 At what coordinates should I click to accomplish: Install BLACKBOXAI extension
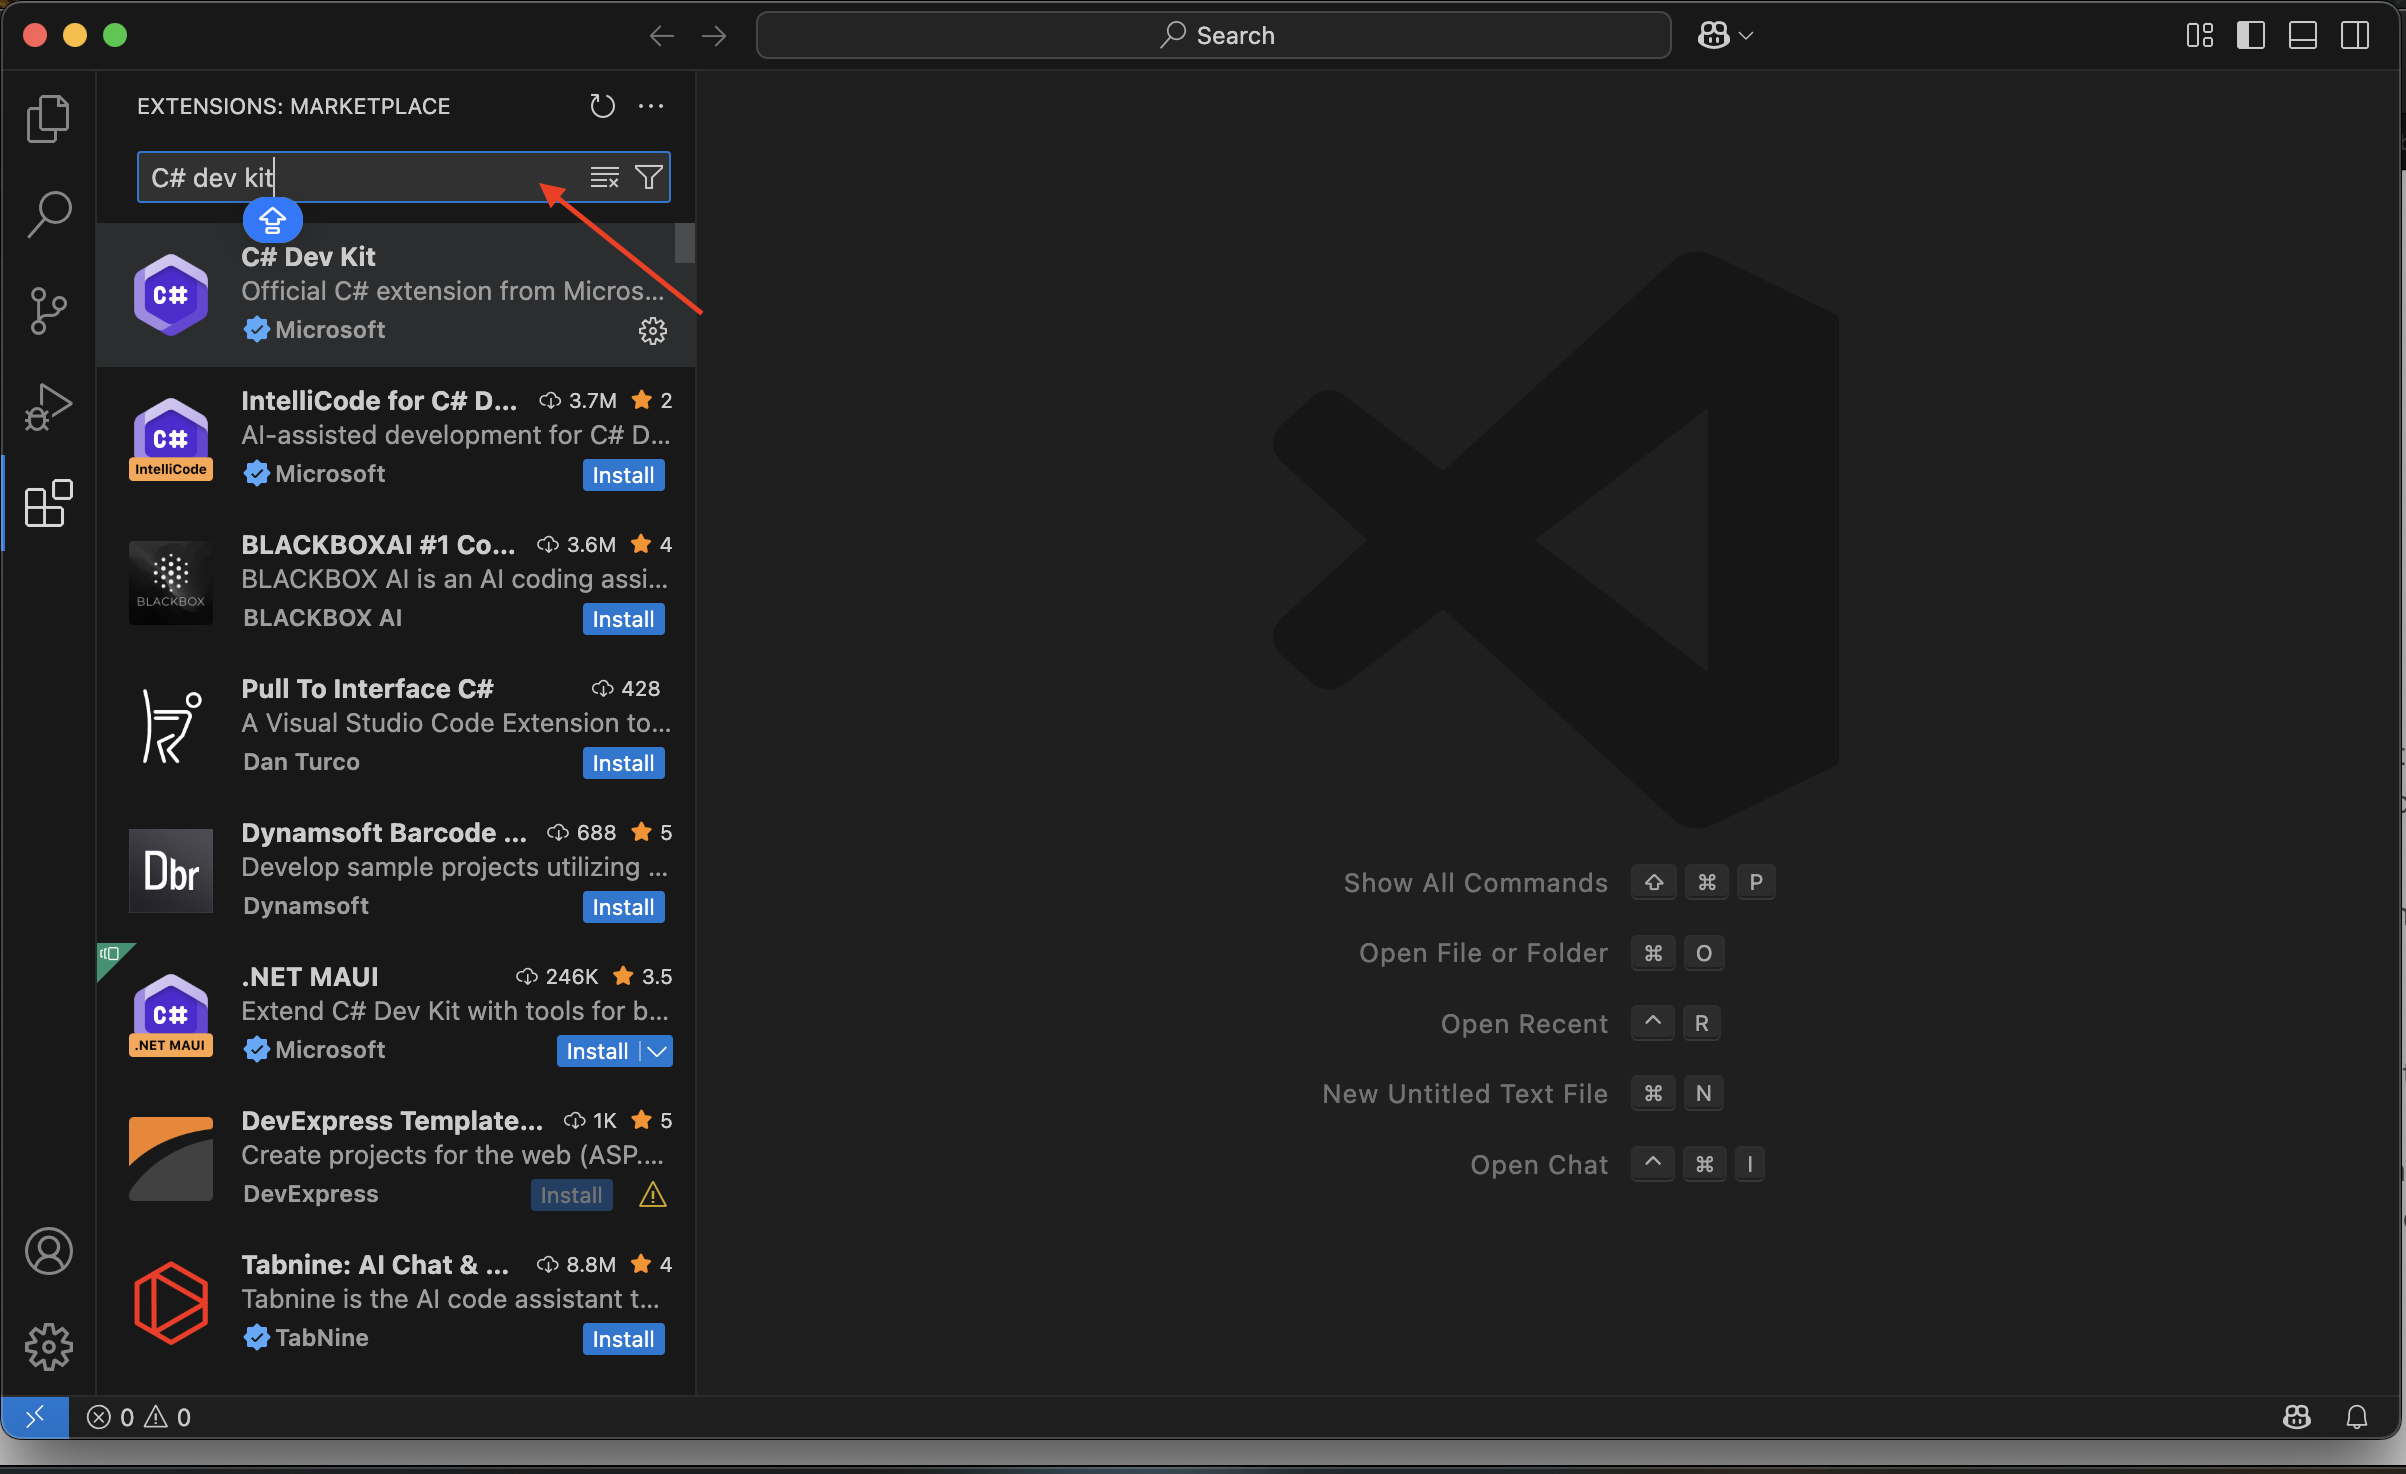(623, 619)
